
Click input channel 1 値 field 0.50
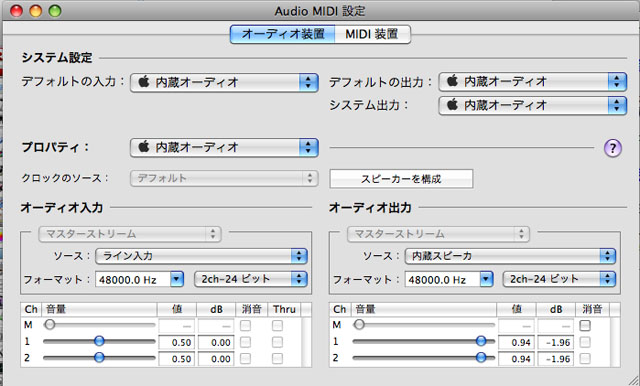click(176, 342)
